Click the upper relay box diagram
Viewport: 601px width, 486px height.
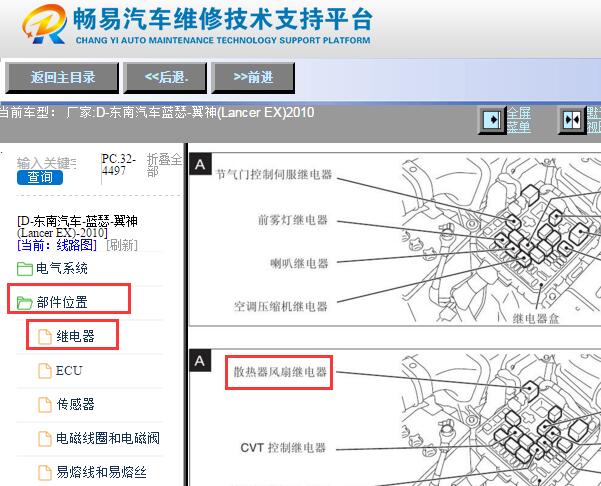point(500,240)
